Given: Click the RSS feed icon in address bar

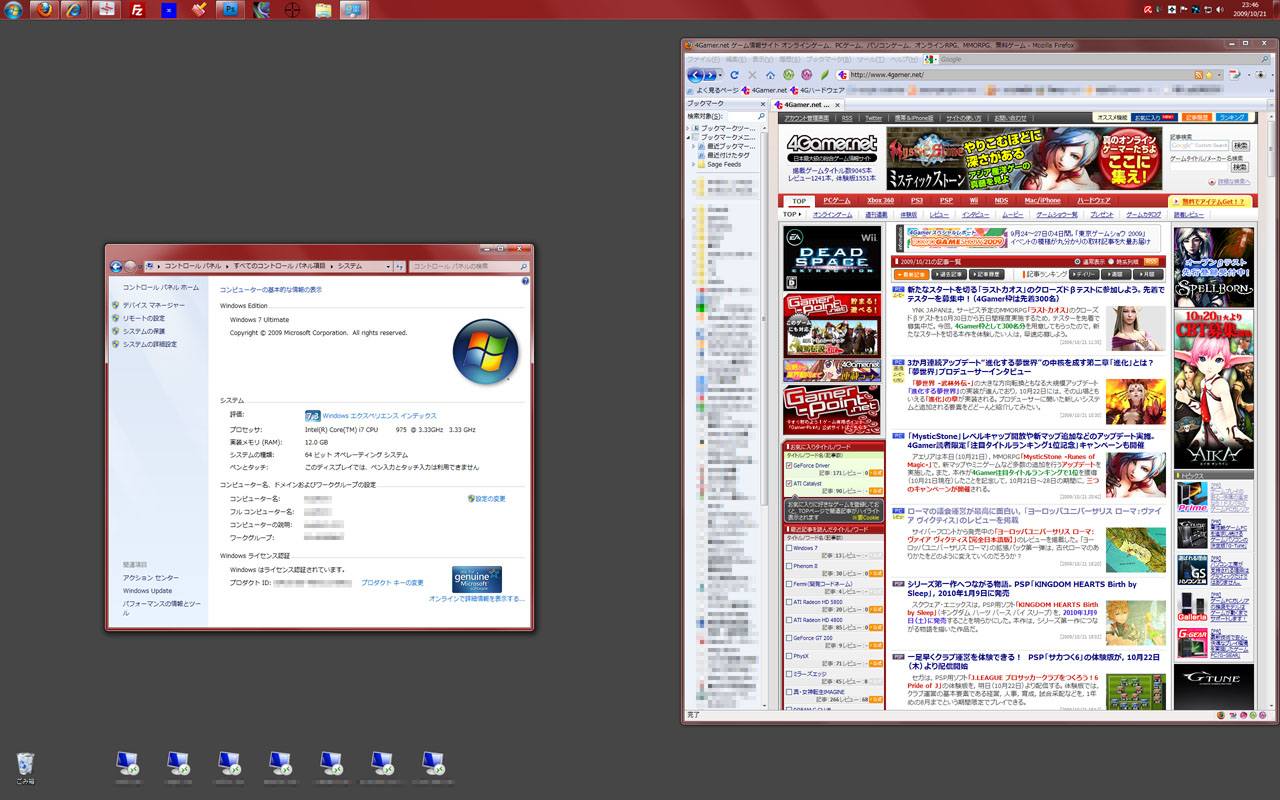Looking at the screenshot, I should tap(1198, 75).
